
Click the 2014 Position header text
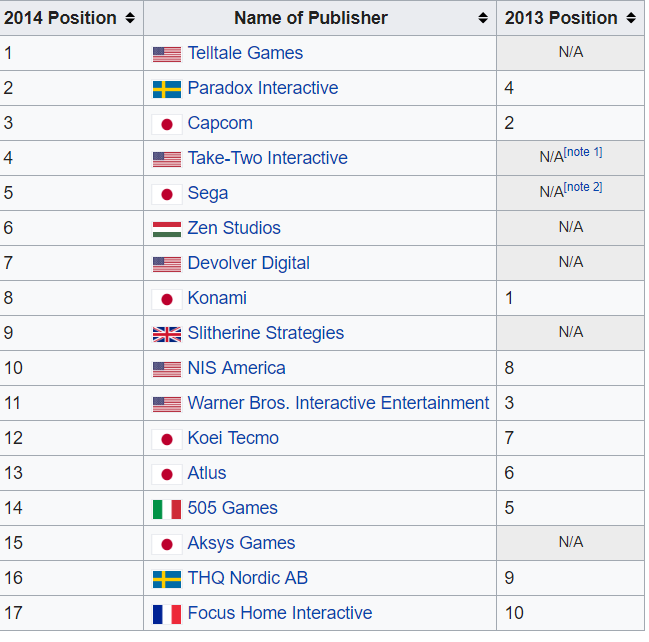point(60,18)
